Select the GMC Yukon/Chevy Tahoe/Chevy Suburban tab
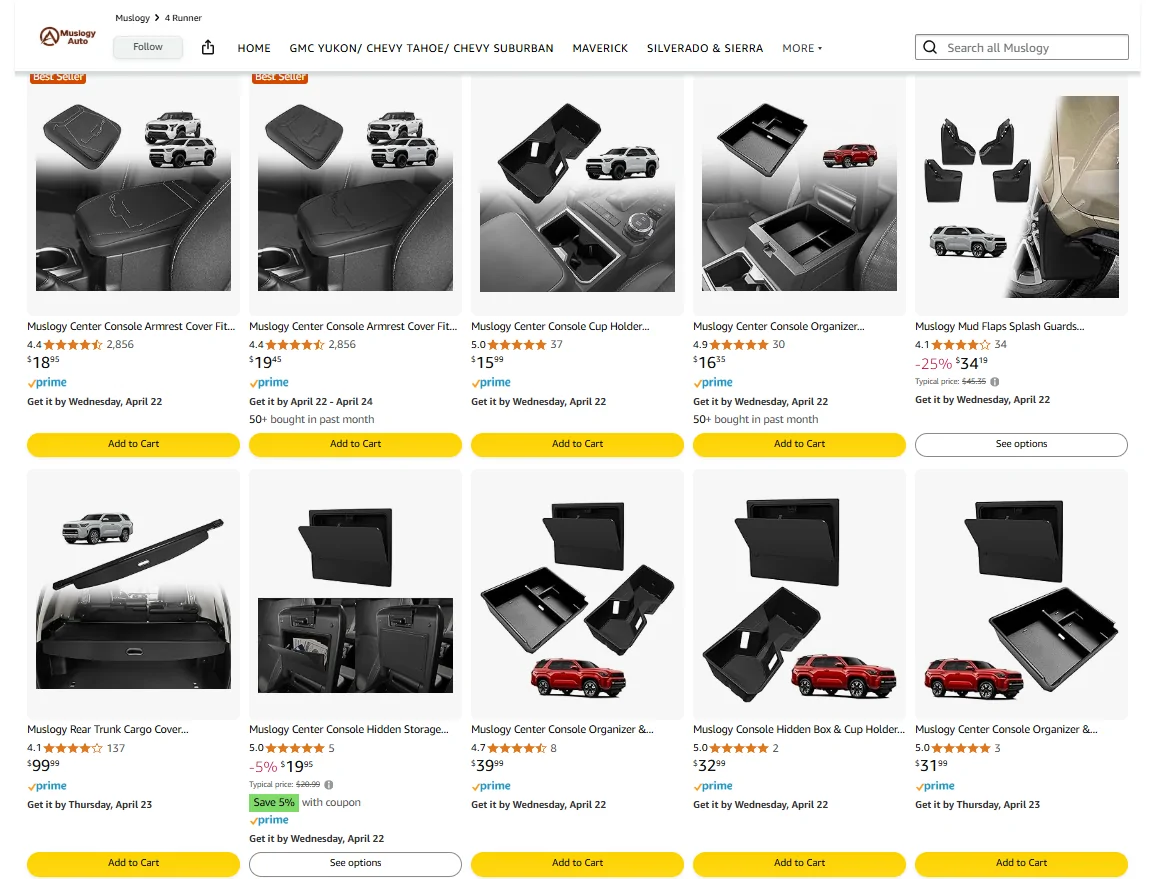Viewport: 1149px width, 879px height. pyautogui.click(x=421, y=48)
